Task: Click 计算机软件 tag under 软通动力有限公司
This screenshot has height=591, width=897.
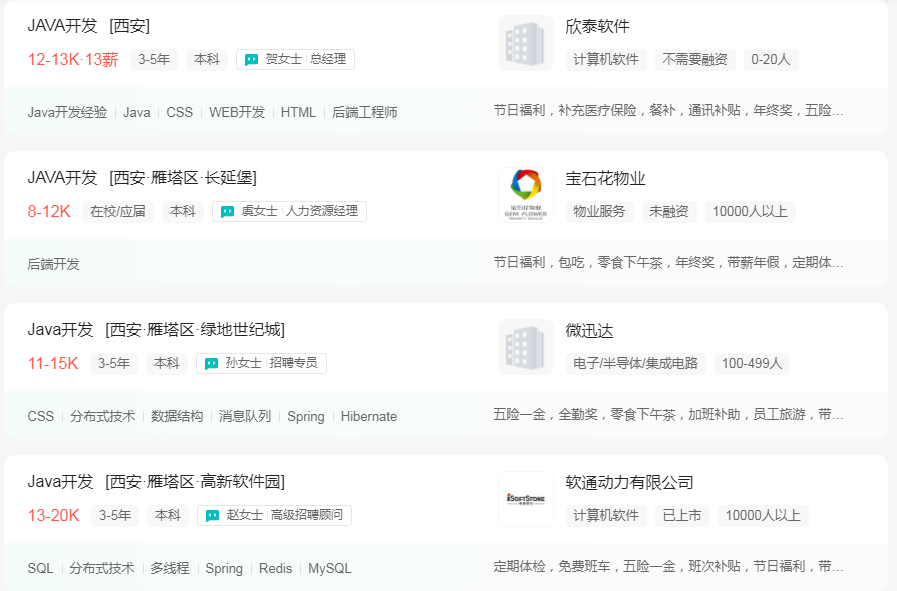Action: pyautogui.click(x=606, y=515)
